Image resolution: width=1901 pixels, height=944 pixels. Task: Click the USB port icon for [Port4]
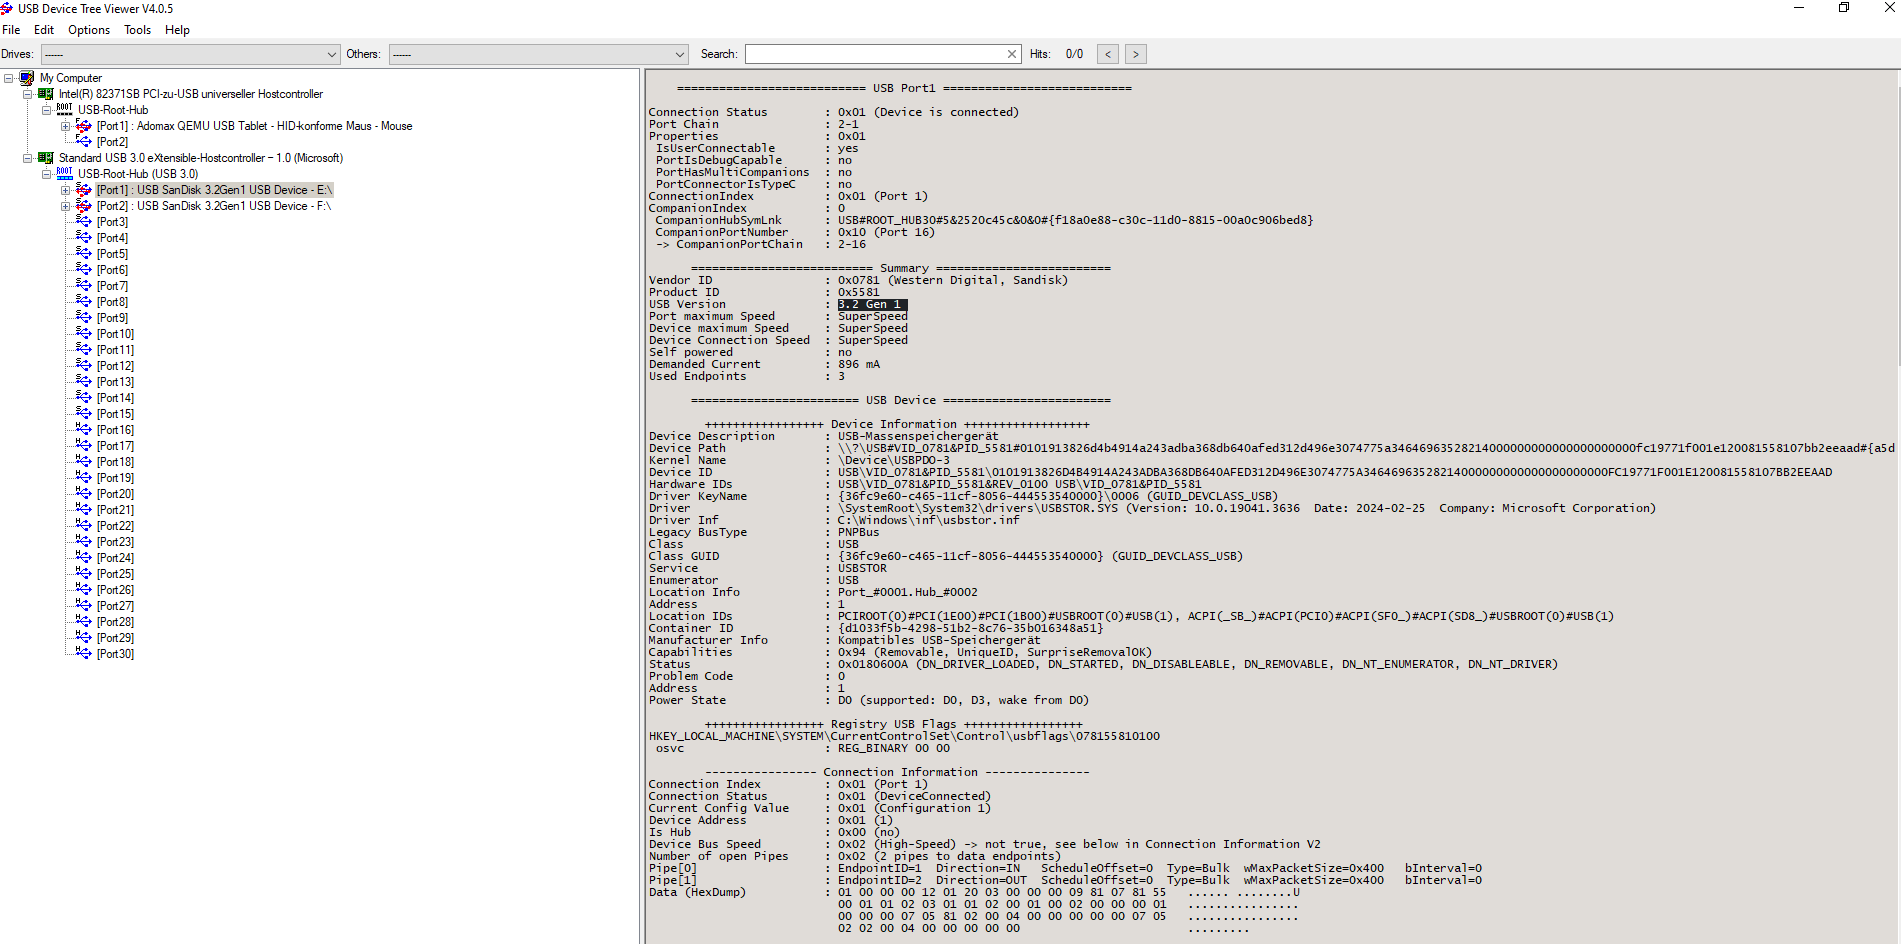tap(84, 238)
